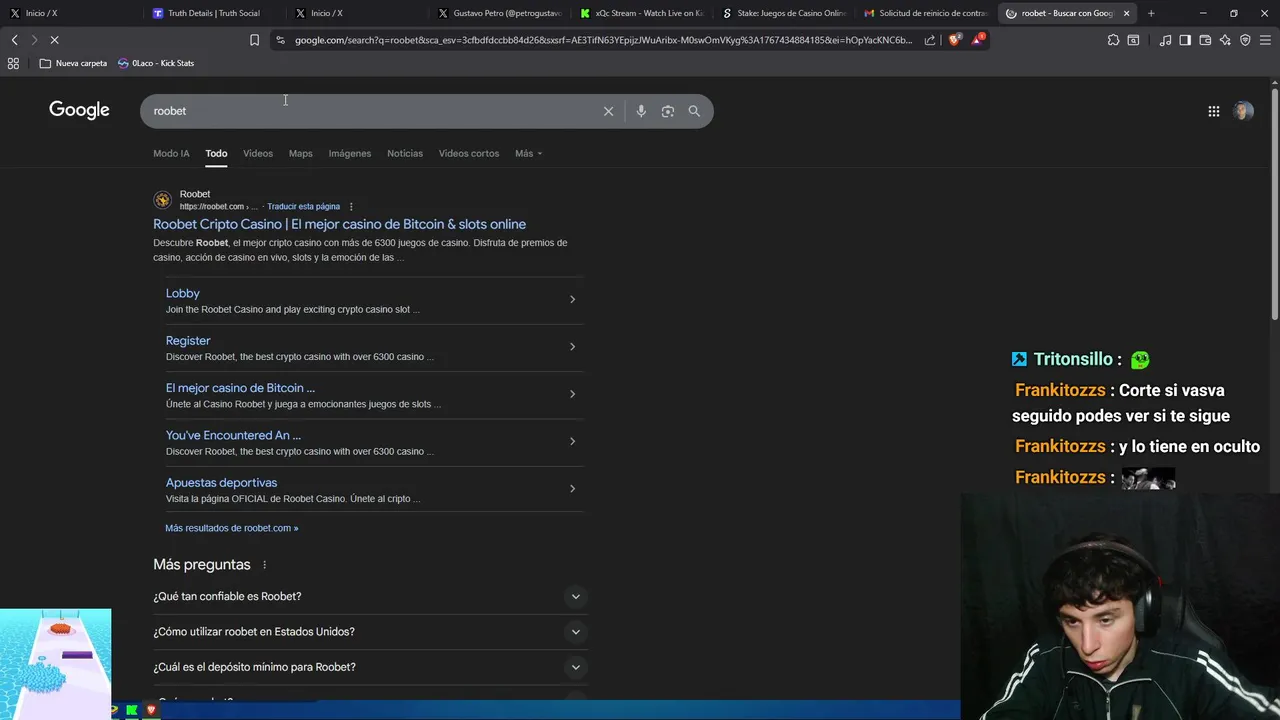Open the Google apps grid
1280x720 pixels.
[x=1214, y=111]
